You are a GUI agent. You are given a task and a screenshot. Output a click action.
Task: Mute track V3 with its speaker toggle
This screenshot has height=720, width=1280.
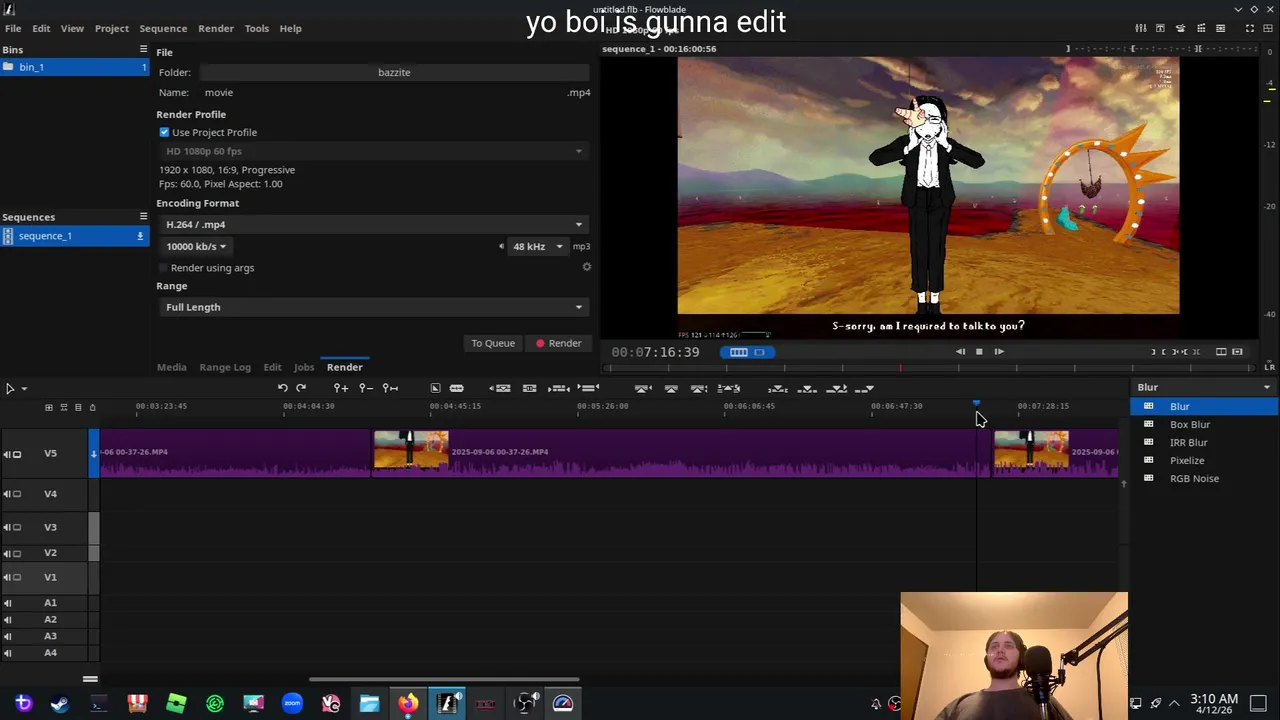coord(7,527)
